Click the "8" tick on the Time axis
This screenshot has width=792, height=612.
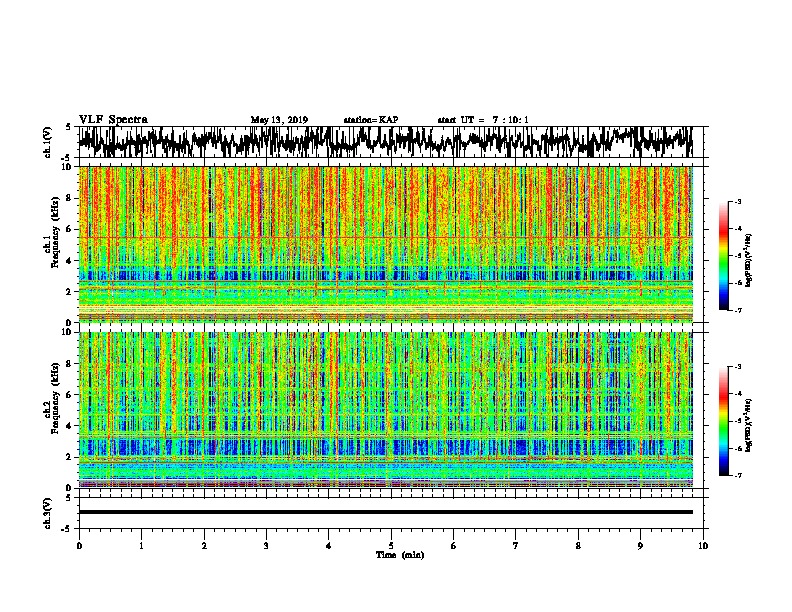click(x=578, y=546)
